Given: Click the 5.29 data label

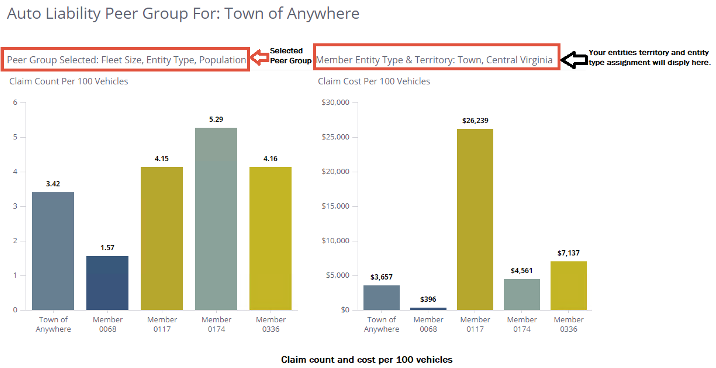Looking at the screenshot, I should click(216, 119).
